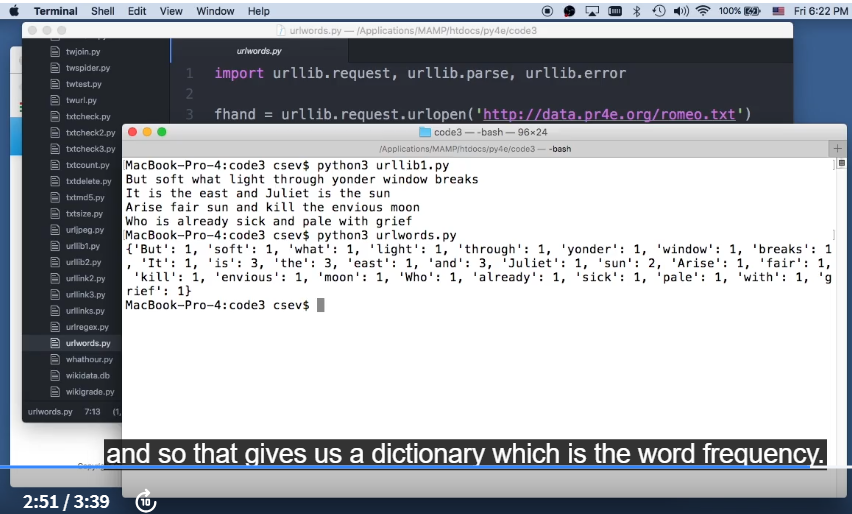The width and height of the screenshot is (852, 514).
Task: Open txtcount.py in the editor sidebar
Action: [x=87, y=165]
